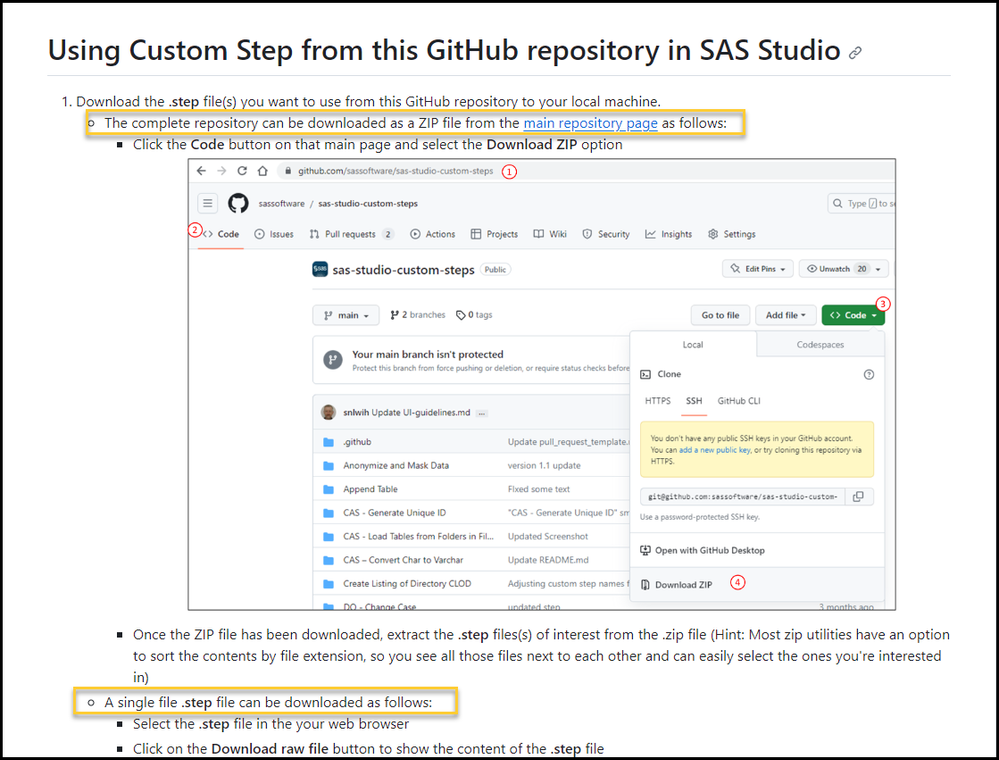This screenshot has height=760, width=999.
Task: Click the Clone help question-mark icon
Action: 868,375
